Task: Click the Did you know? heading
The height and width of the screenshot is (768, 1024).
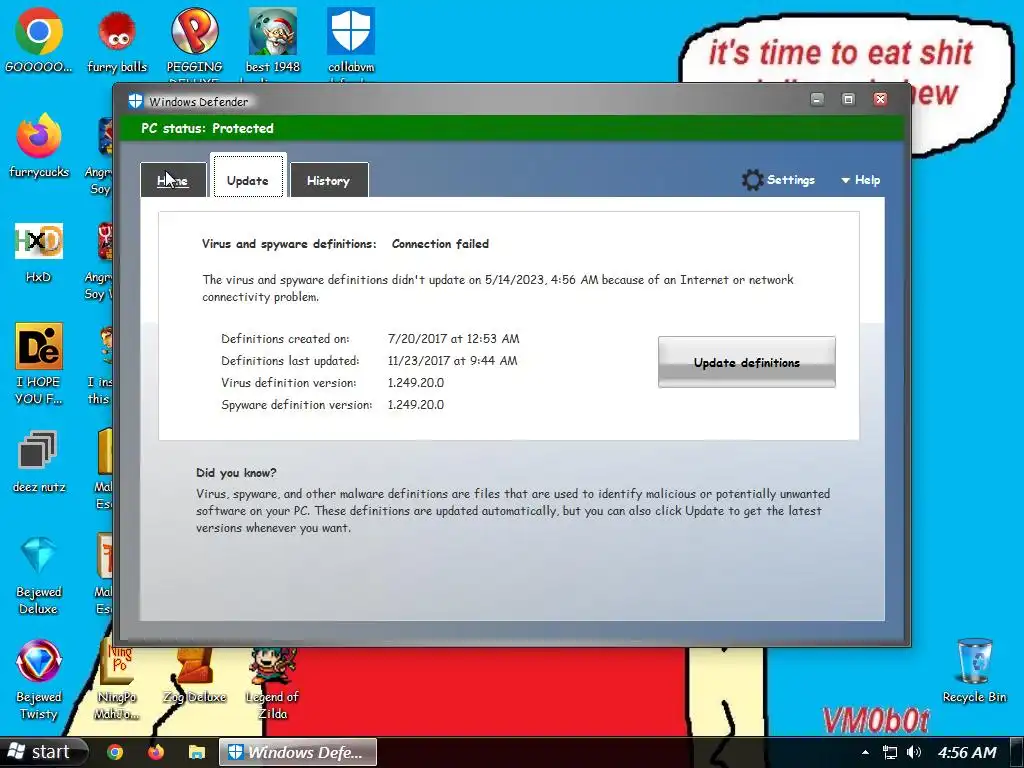Action: click(x=236, y=472)
